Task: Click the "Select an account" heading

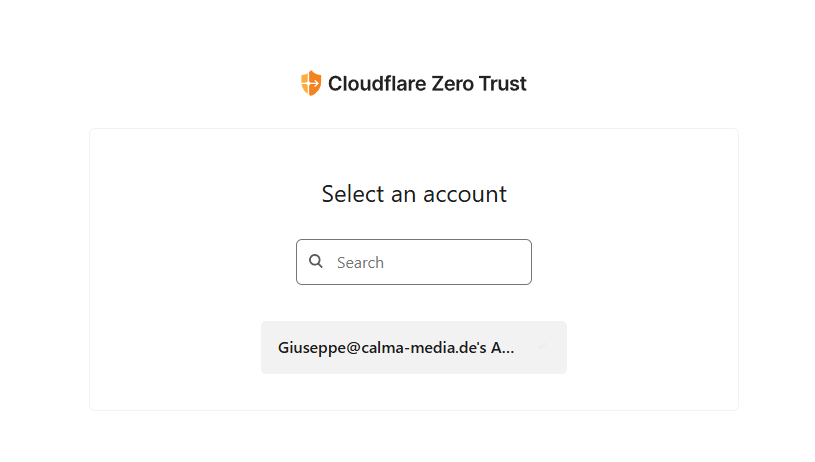Action: pos(414,194)
